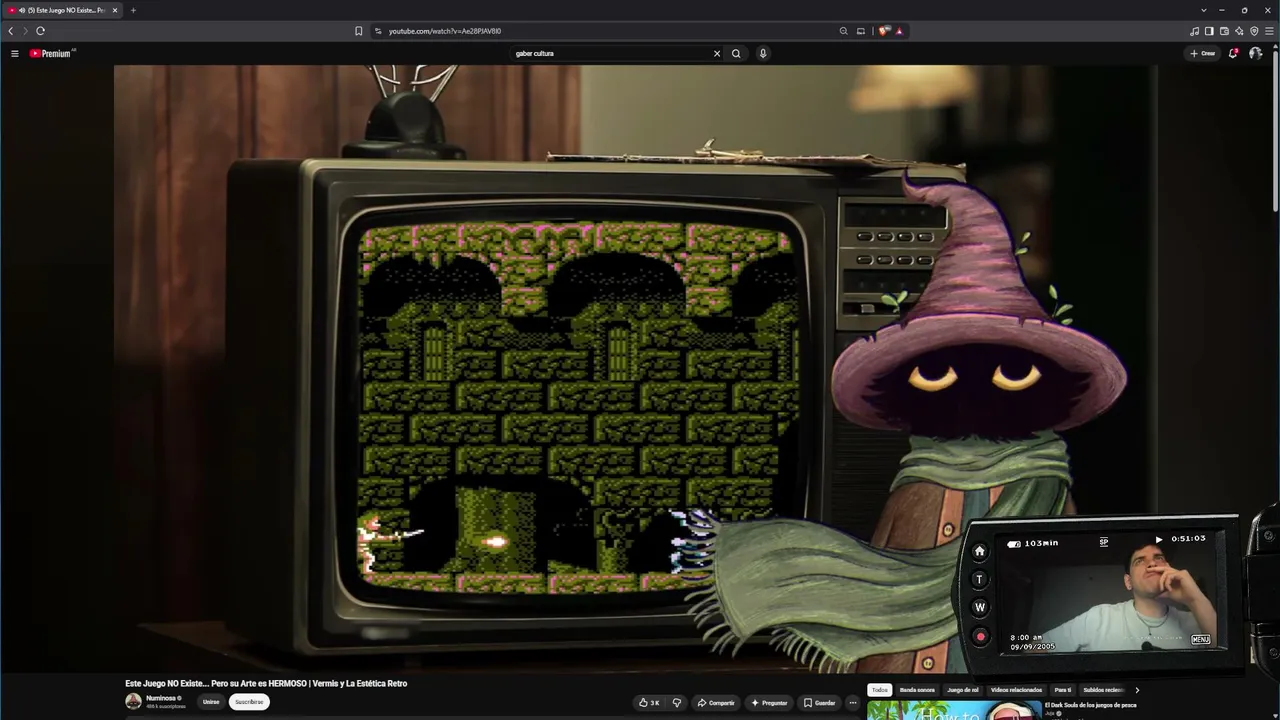Screen dimensions: 1280x720
Task: Close the 'Este Juego NO Existe' tab
Action: (x=115, y=10)
